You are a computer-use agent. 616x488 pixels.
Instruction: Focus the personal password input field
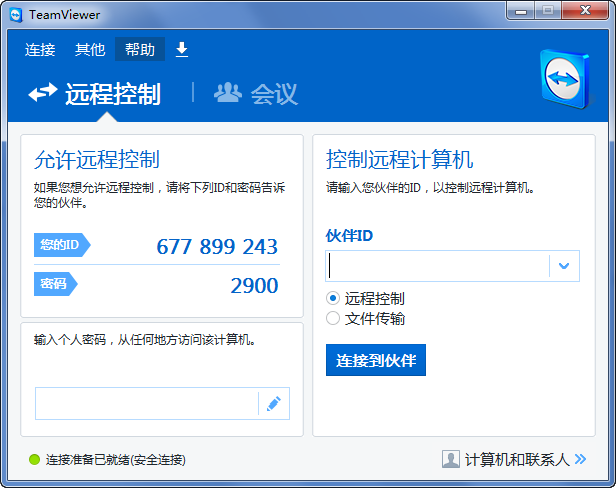147,403
